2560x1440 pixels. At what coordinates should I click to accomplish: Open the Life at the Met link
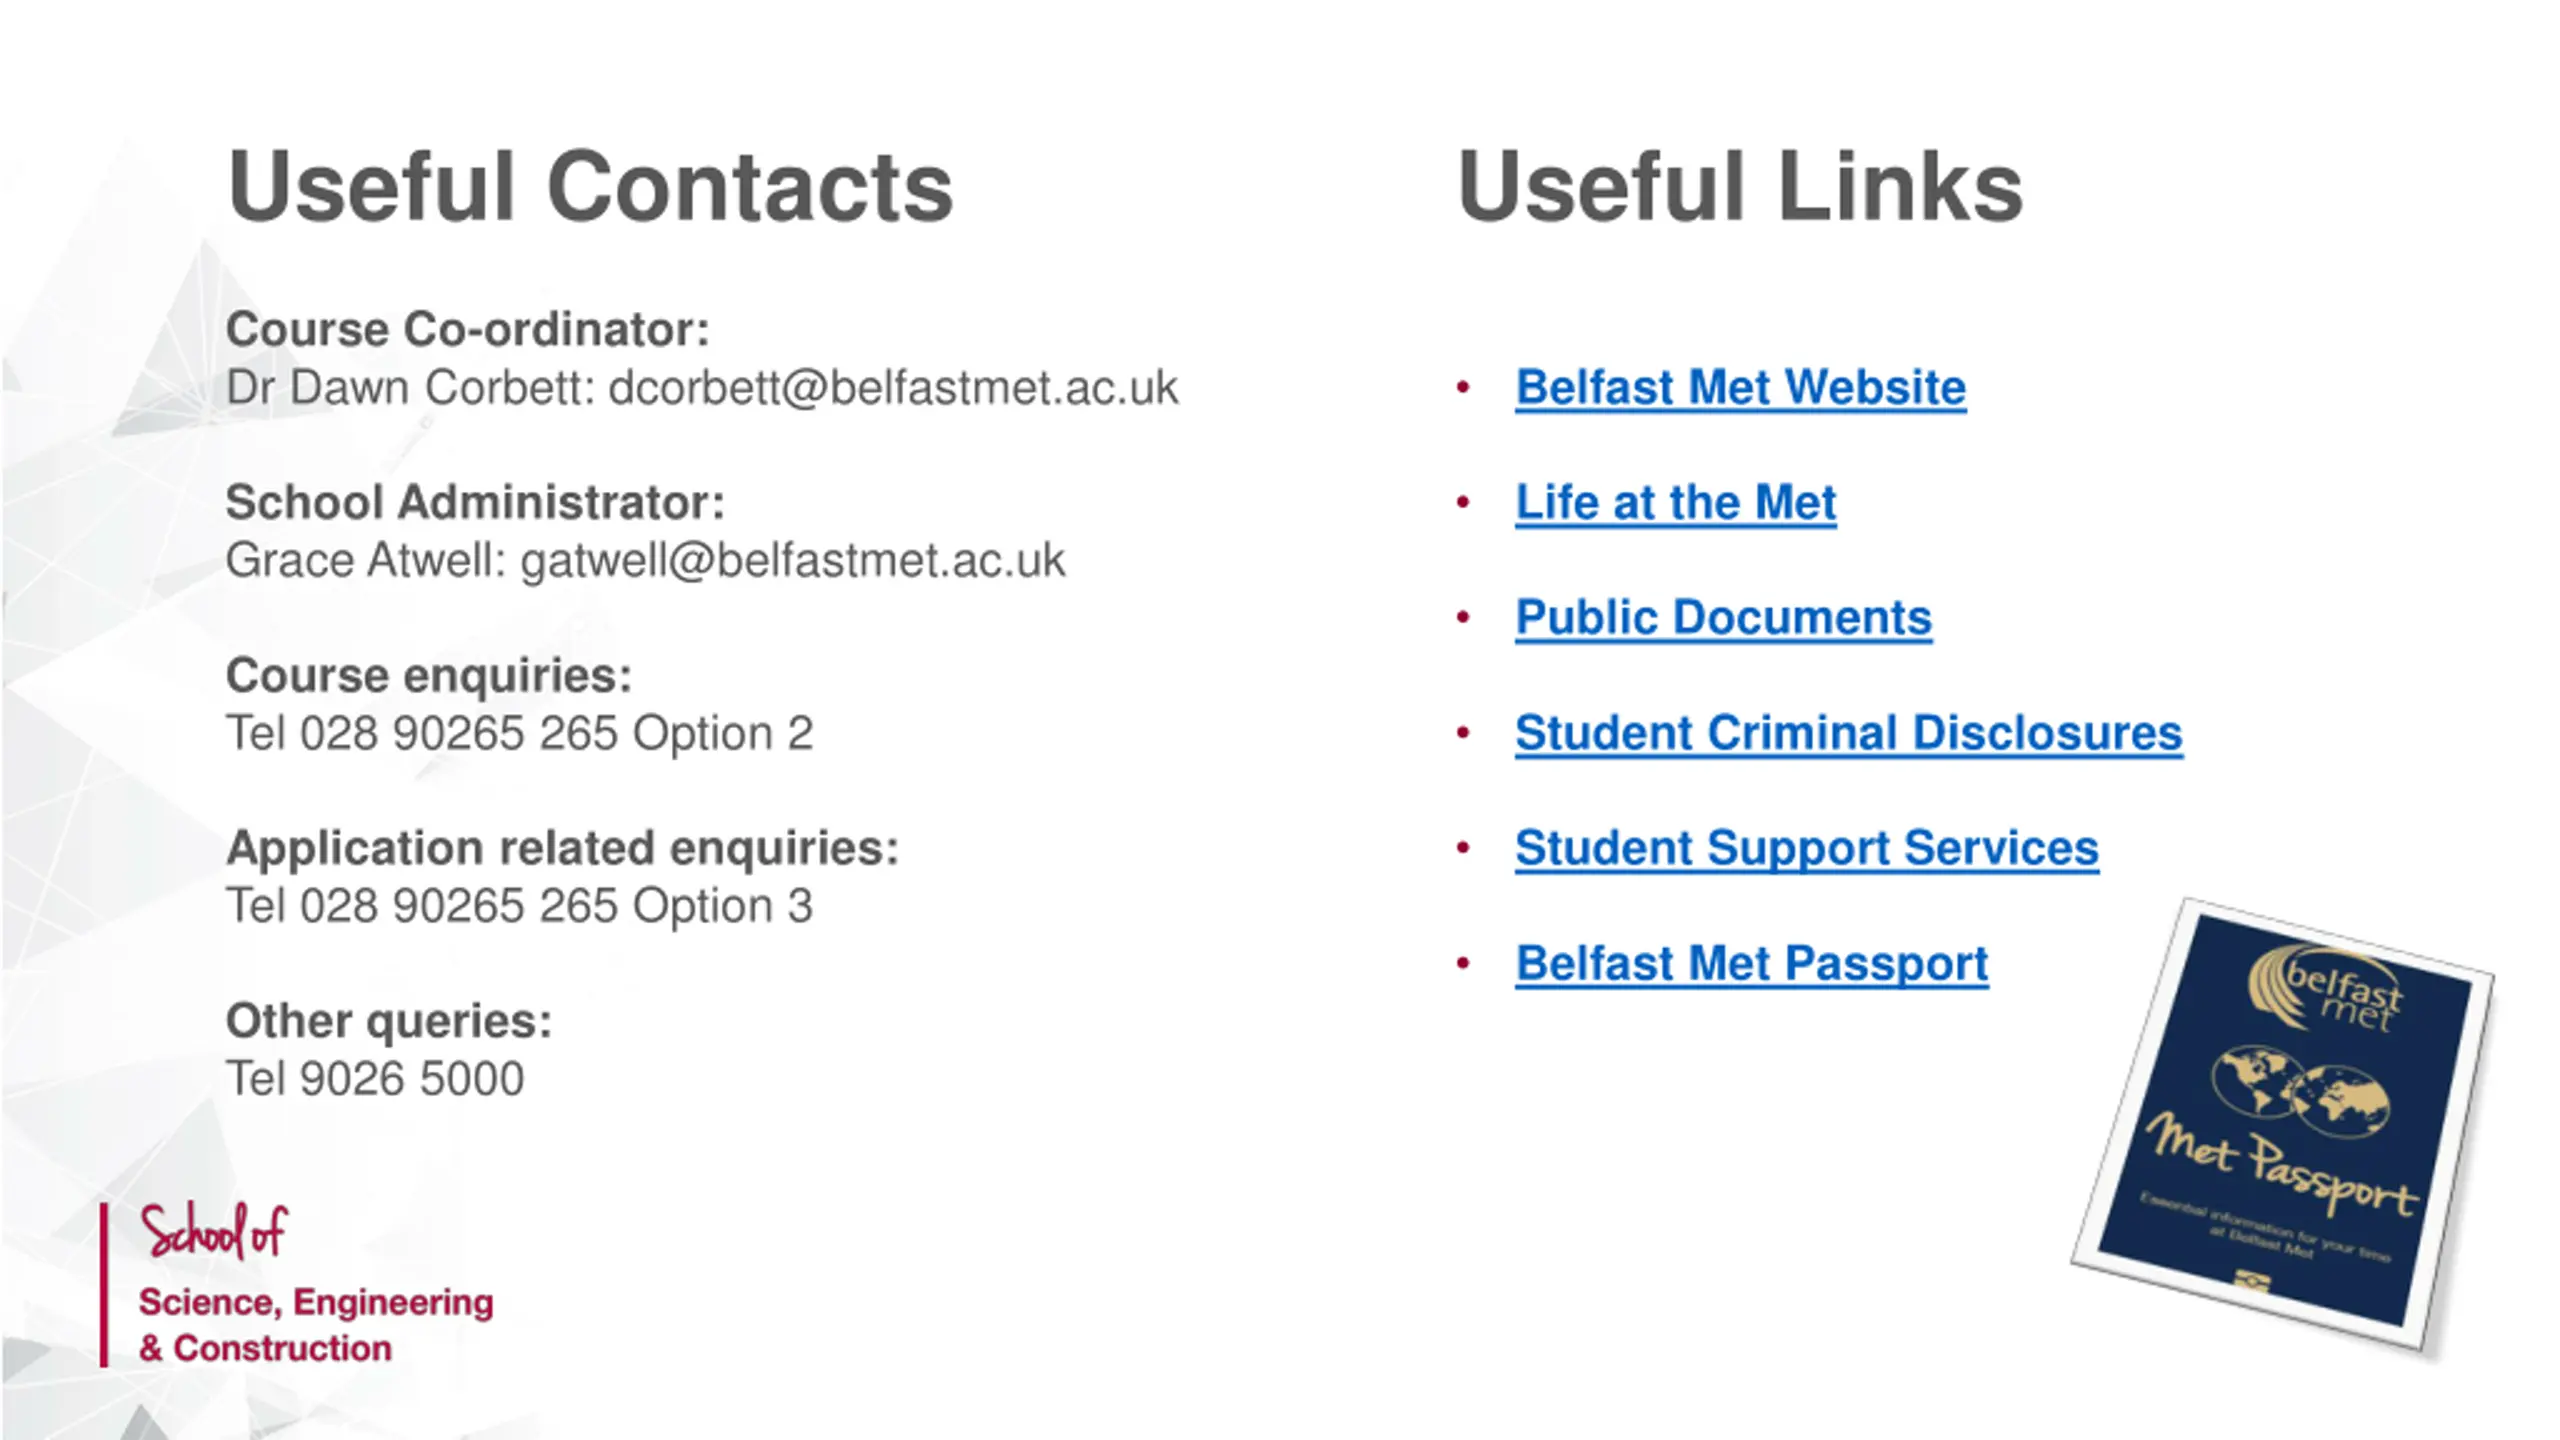(x=1676, y=503)
